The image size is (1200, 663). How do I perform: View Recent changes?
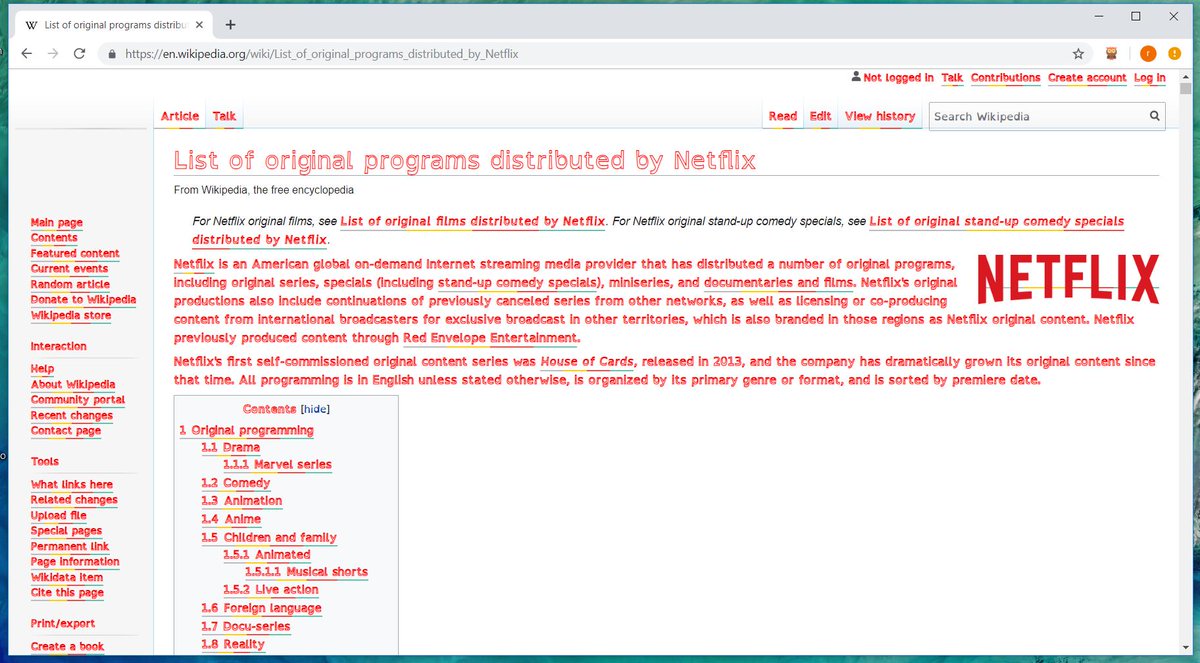[x=72, y=416]
